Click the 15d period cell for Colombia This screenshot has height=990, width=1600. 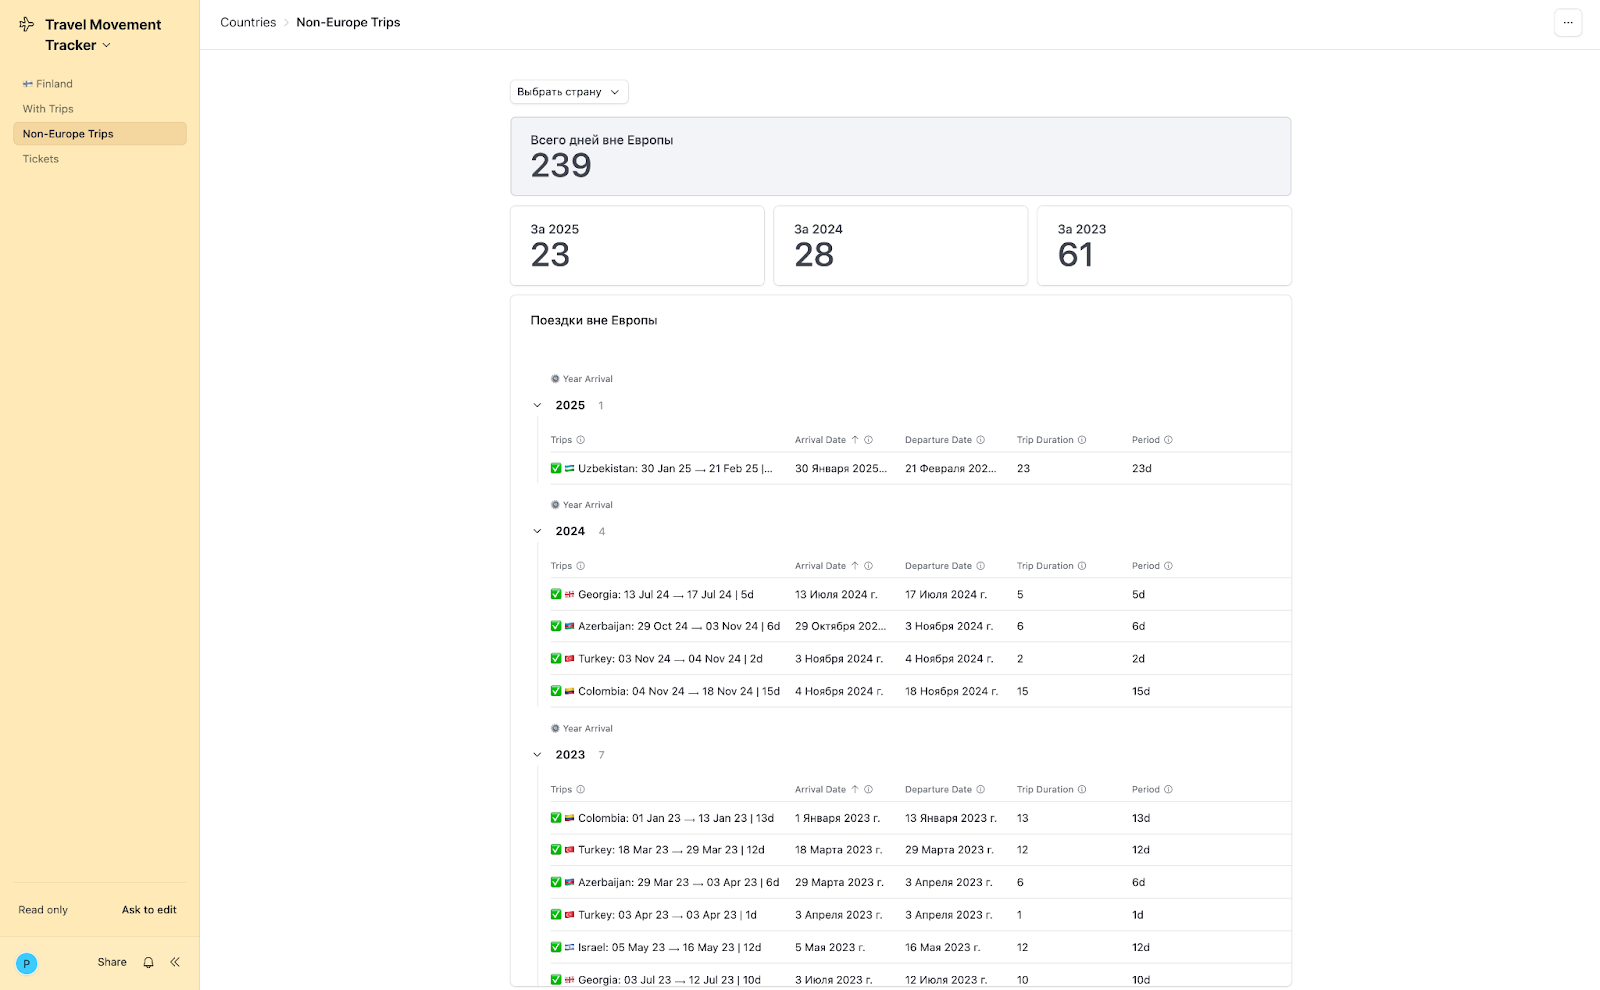(x=1141, y=691)
